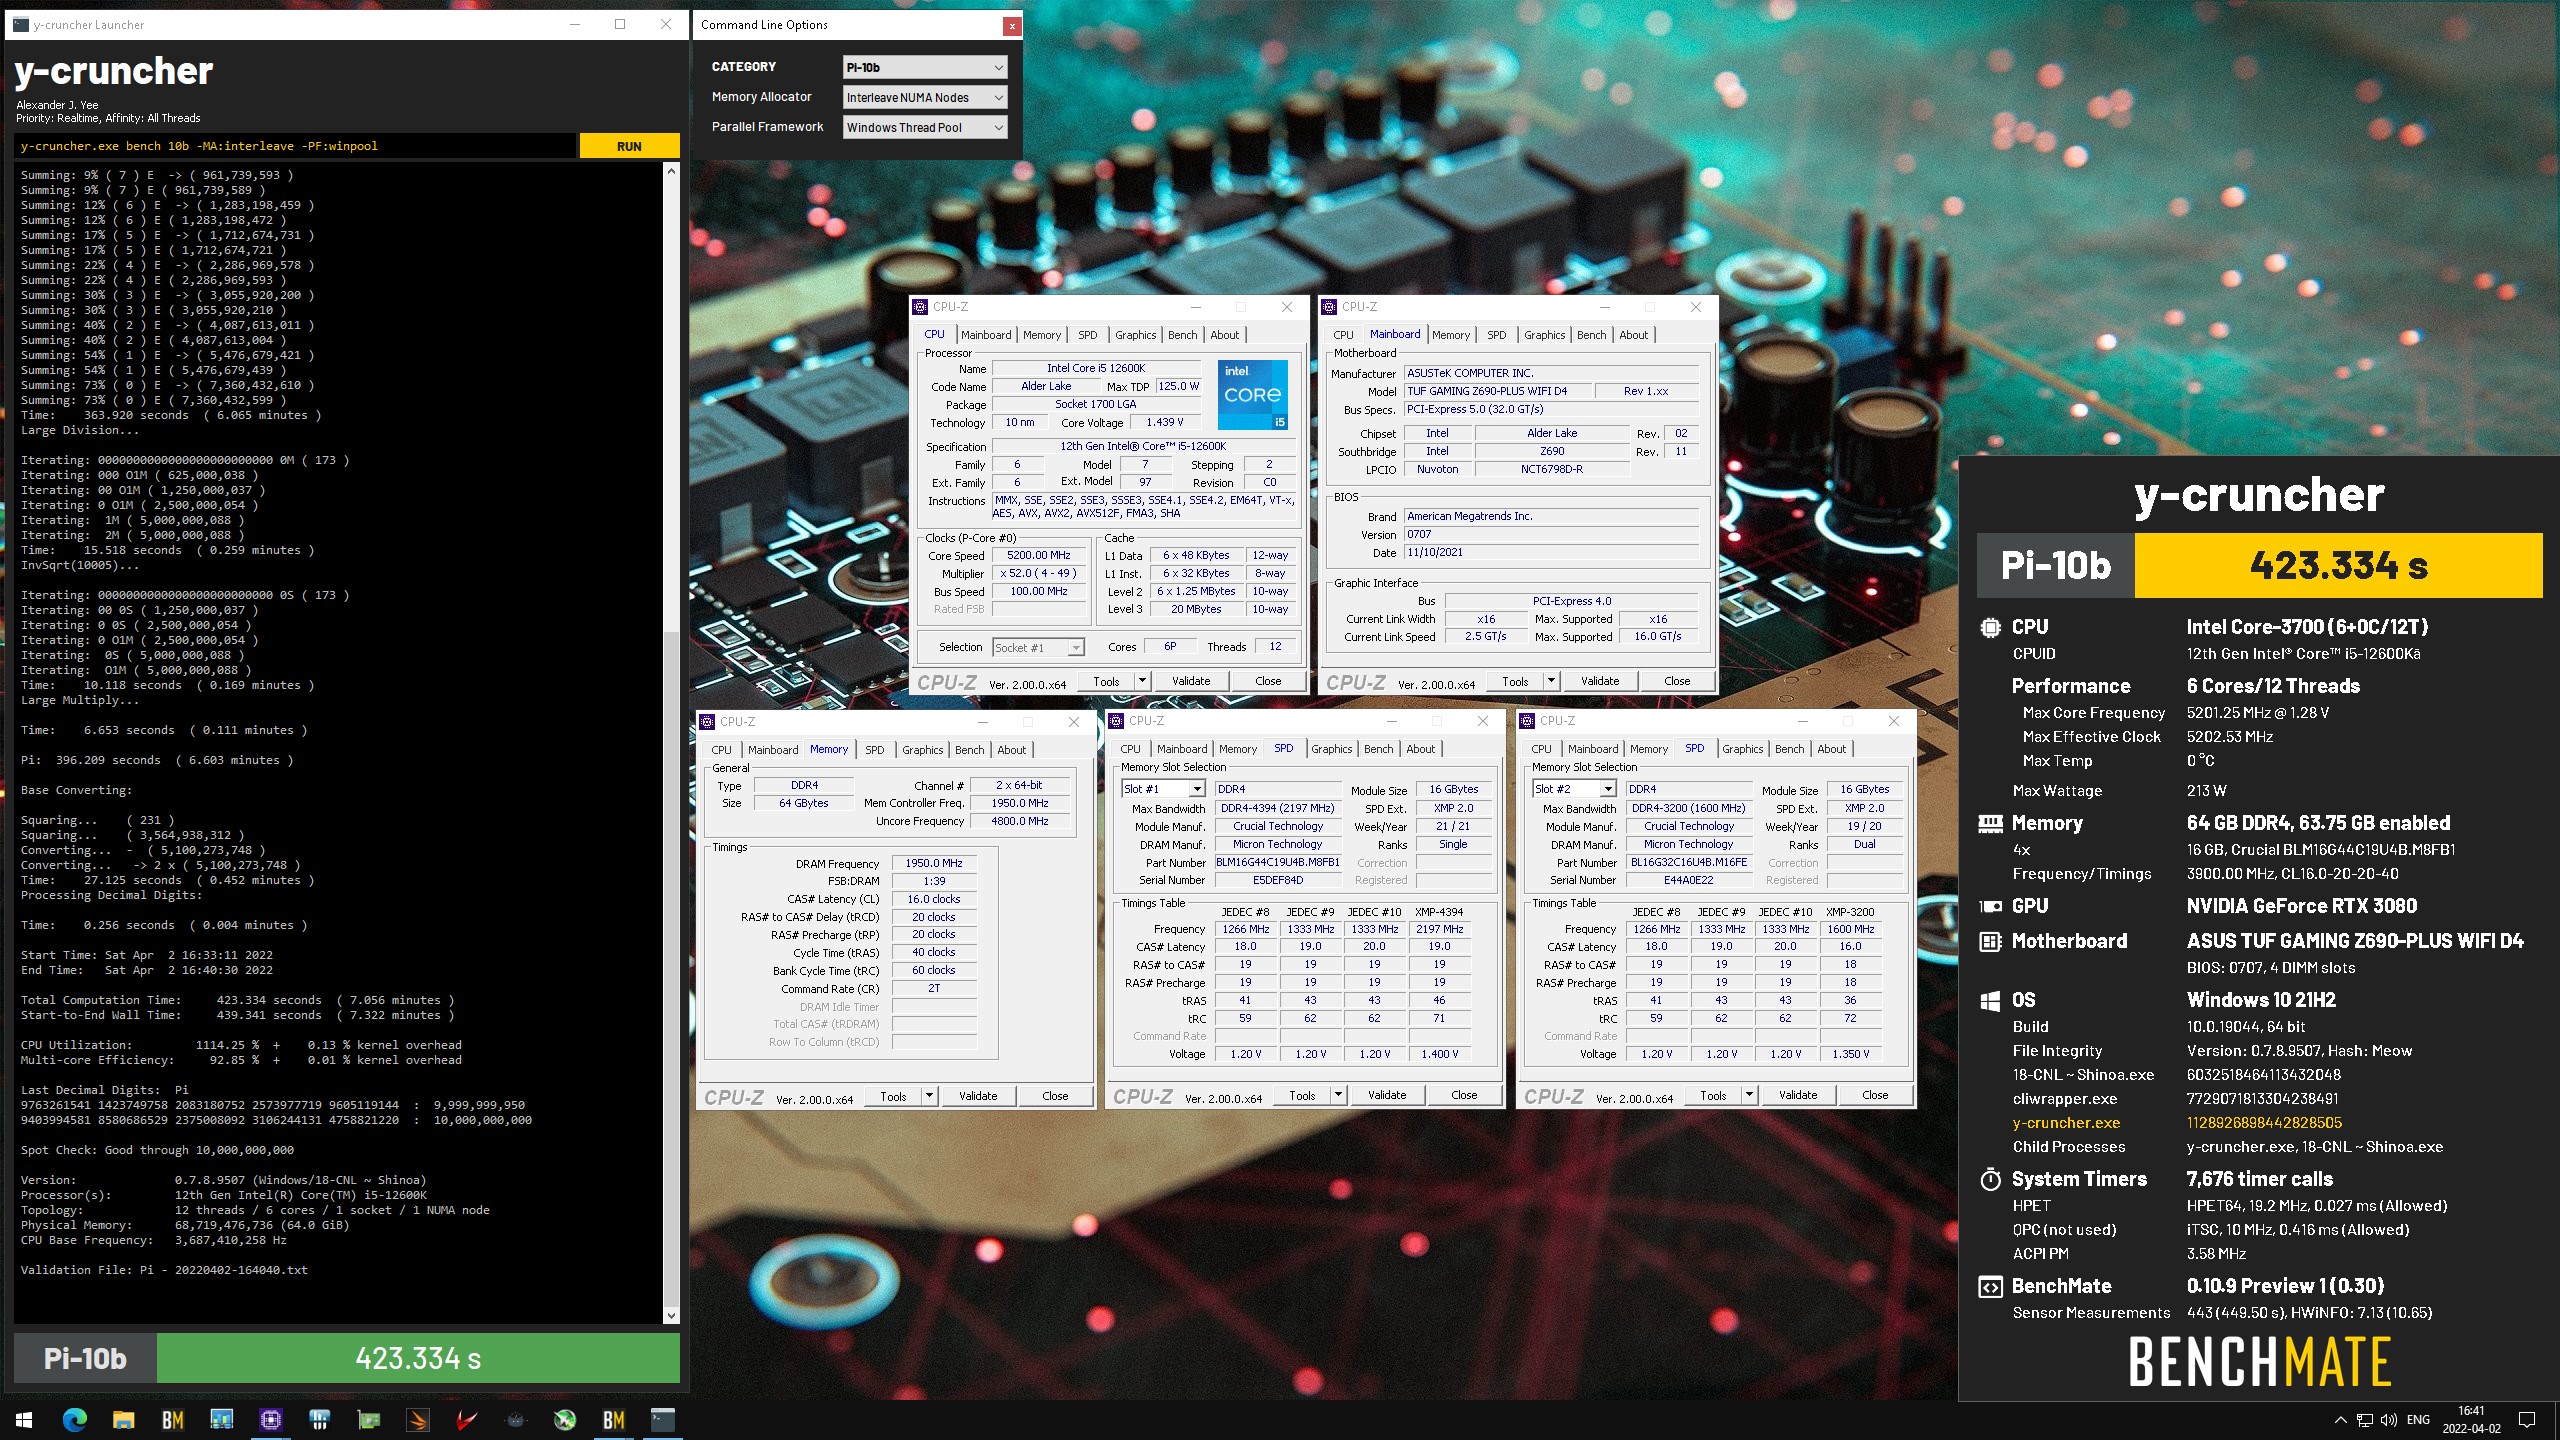Open the Bench tab in the processor window
Screen dimensions: 2560x1440
pos(1182,335)
